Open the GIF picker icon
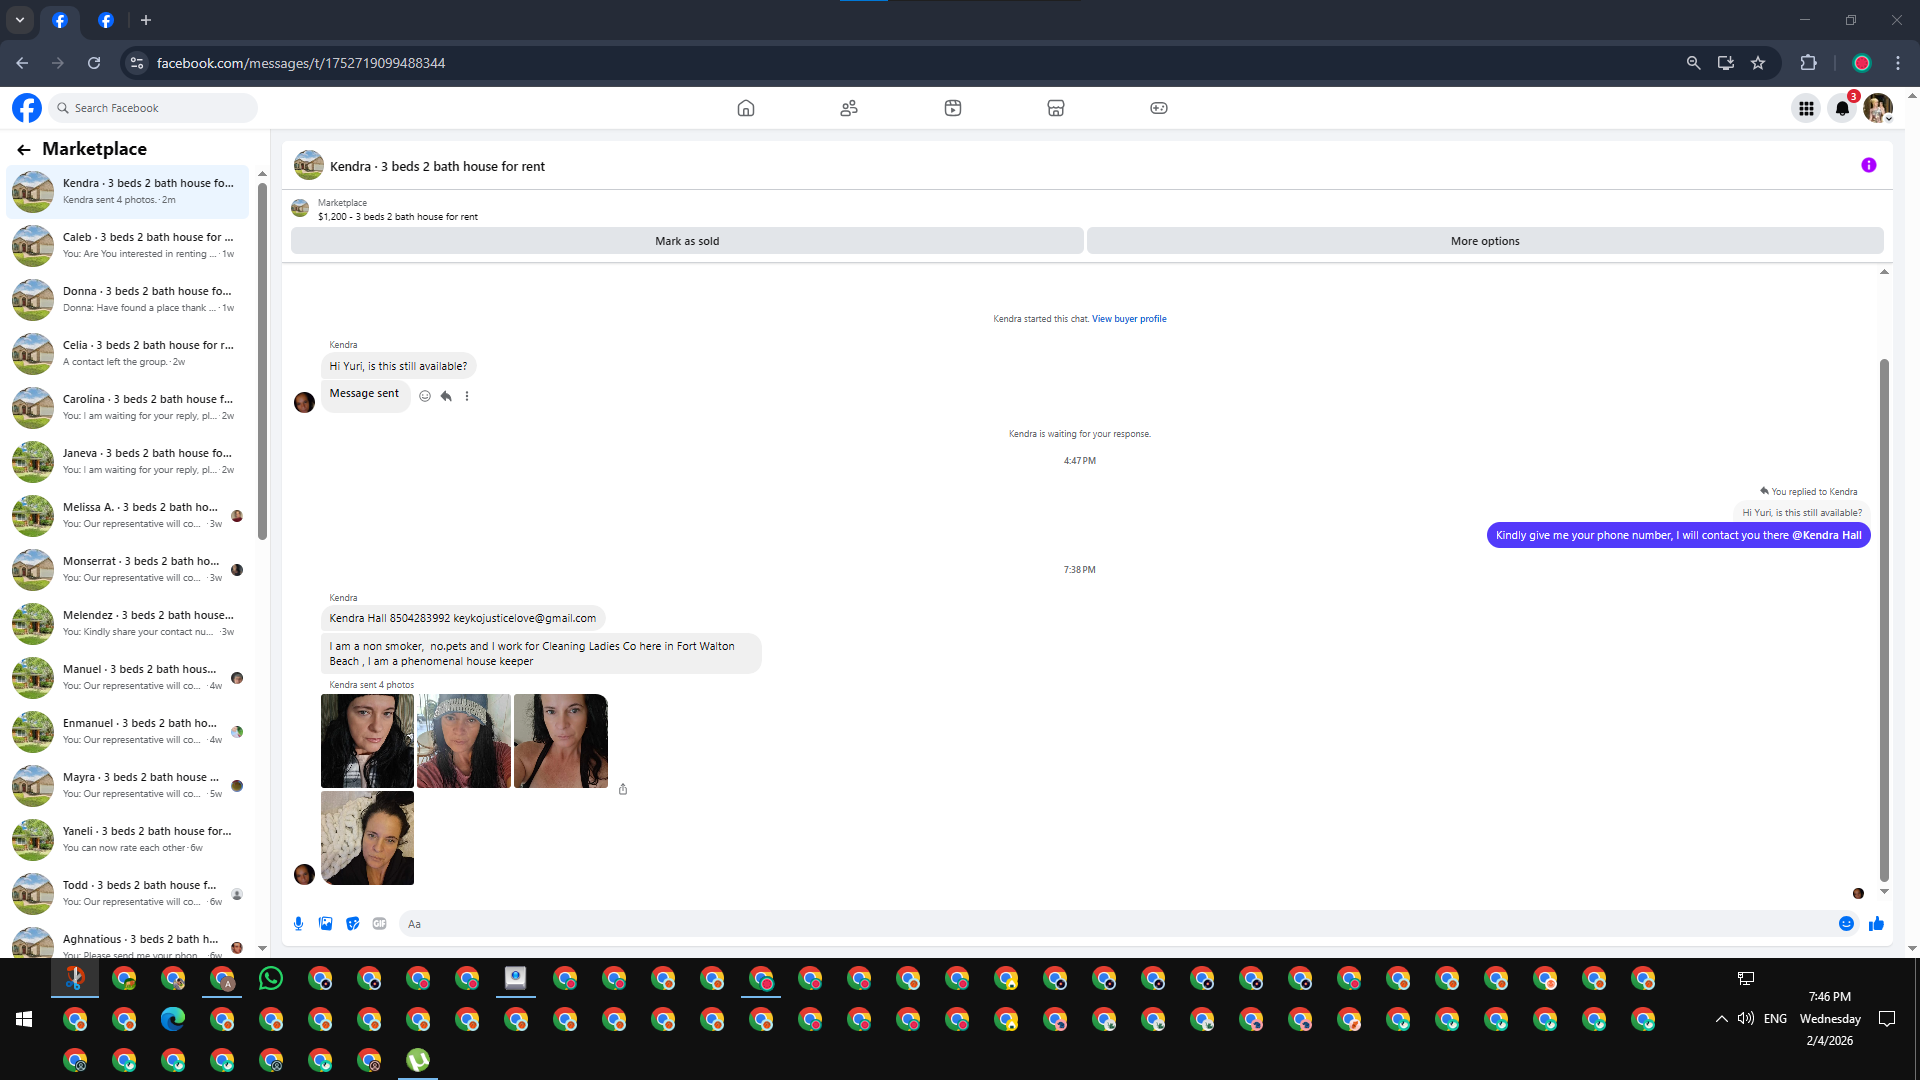This screenshot has width=1920, height=1080. point(379,924)
